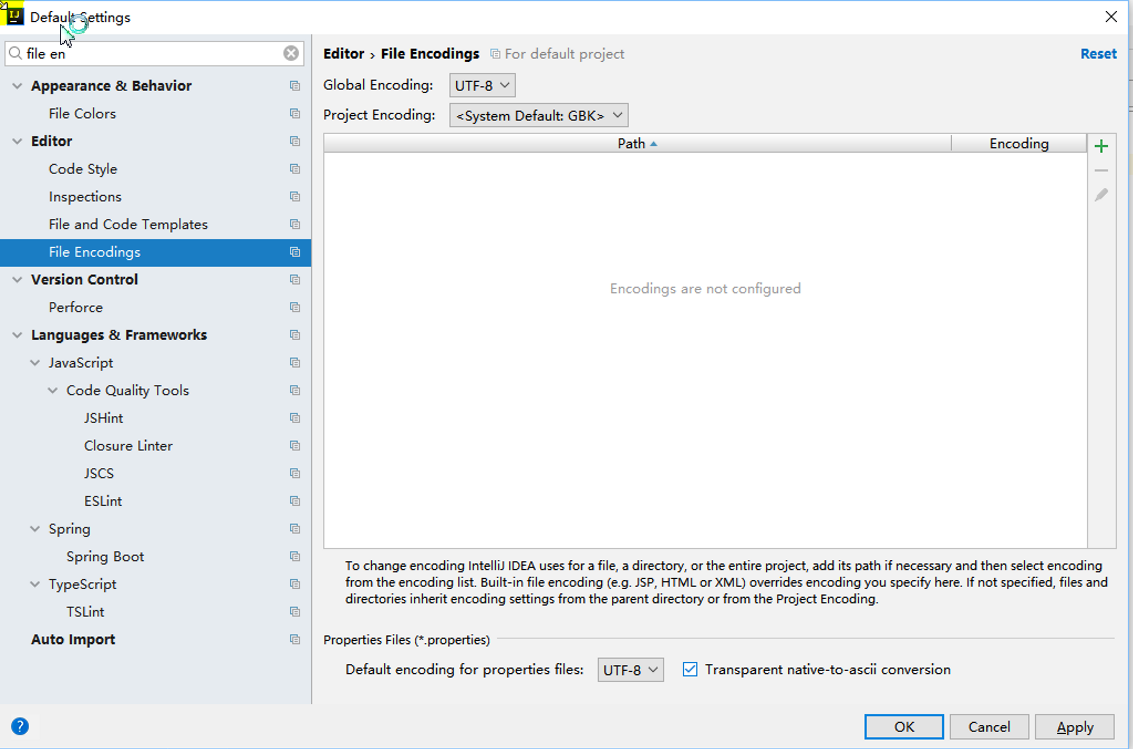Select Auto Import settings page
The image size is (1133, 749).
tap(73, 639)
